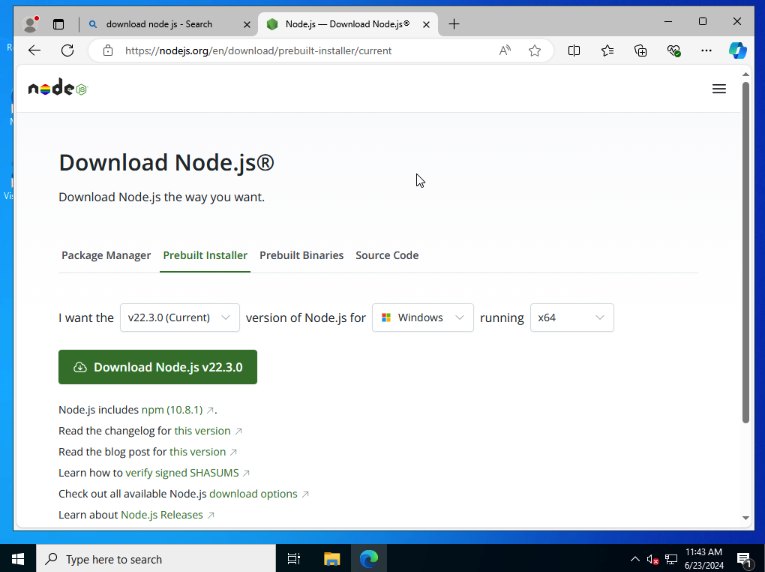The height and width of the screenshot is (572, 765).
Task: Click Download Node.js v22.3.0 button
Action: click(158, 367)
